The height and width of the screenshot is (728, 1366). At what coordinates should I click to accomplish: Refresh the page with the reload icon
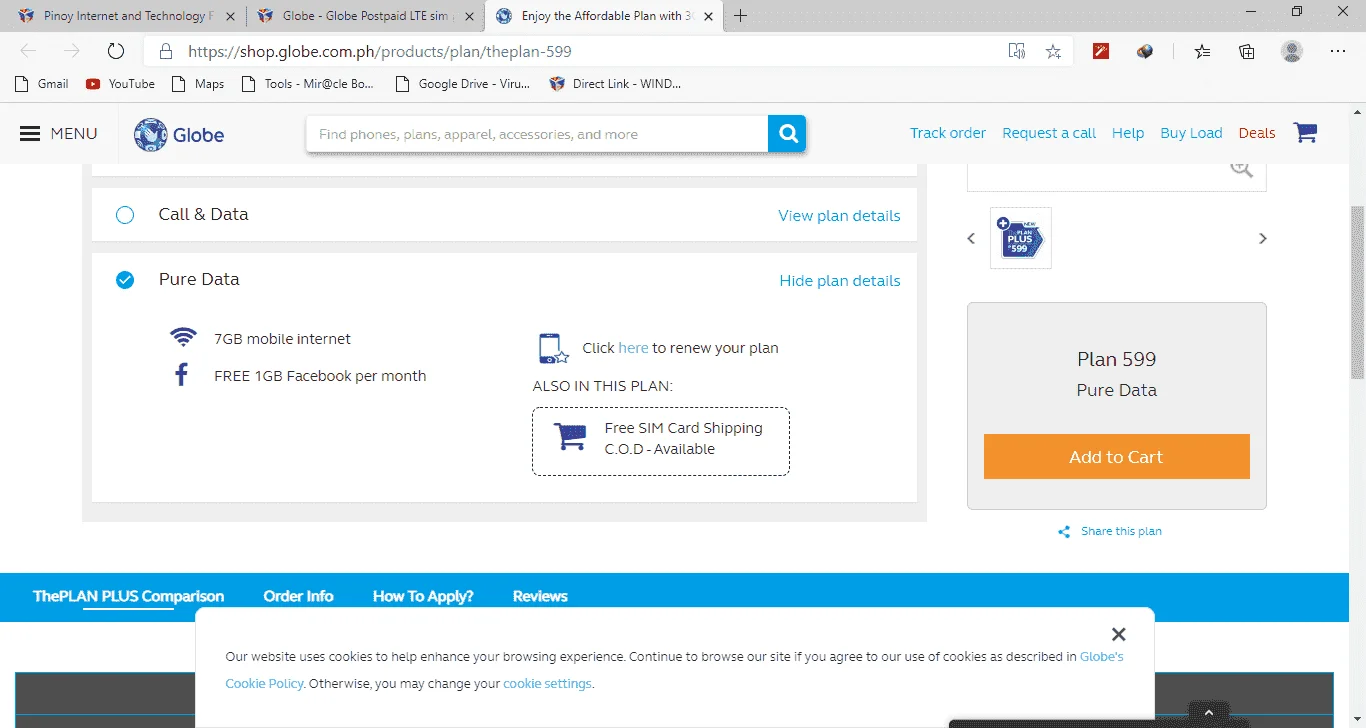coord(115,51)
